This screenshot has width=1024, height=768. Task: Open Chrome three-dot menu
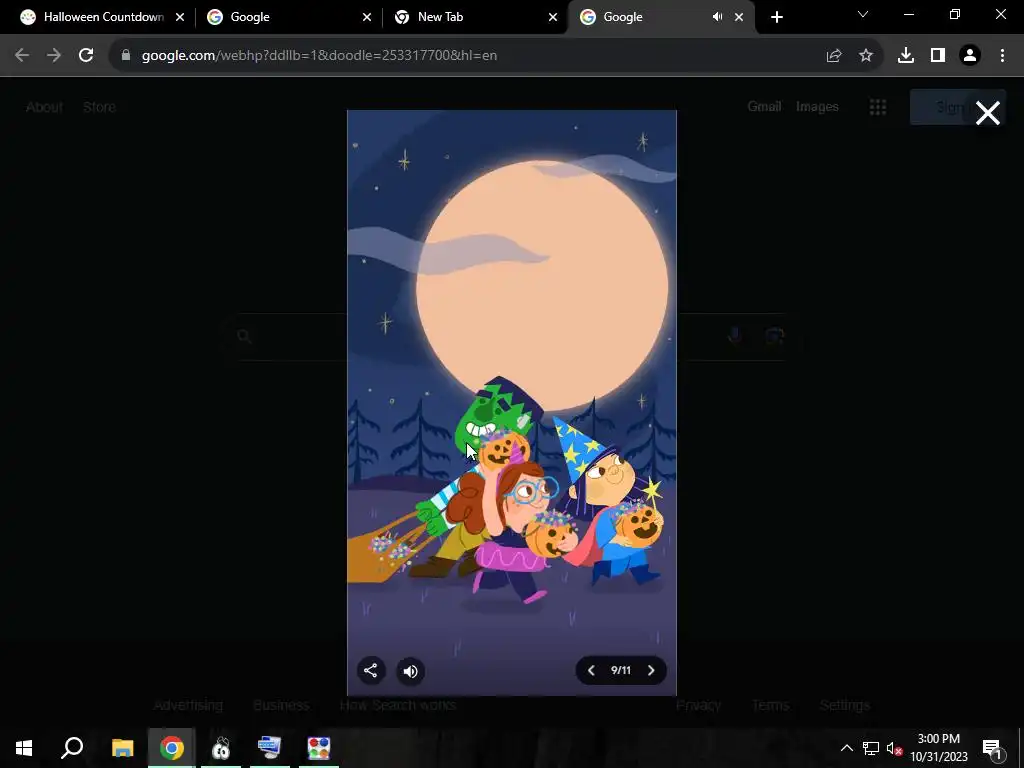pos(1002,56)
